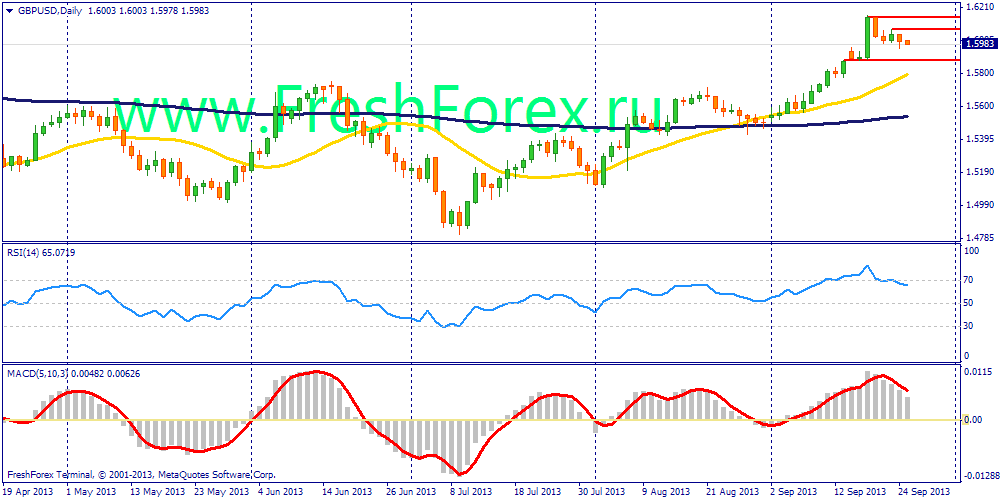Click the deepest MACD histogram bar in July
1000x500 pixels.
[x=460, y=447]
